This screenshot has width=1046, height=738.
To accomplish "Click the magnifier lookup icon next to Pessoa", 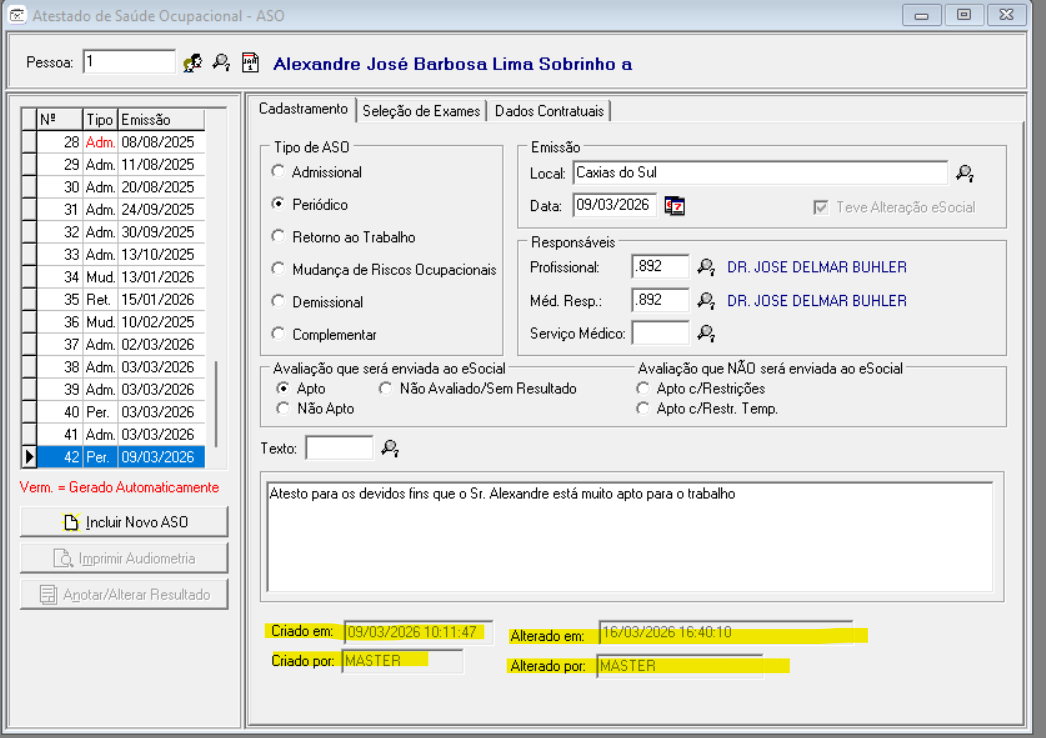I will pos(221,63).
